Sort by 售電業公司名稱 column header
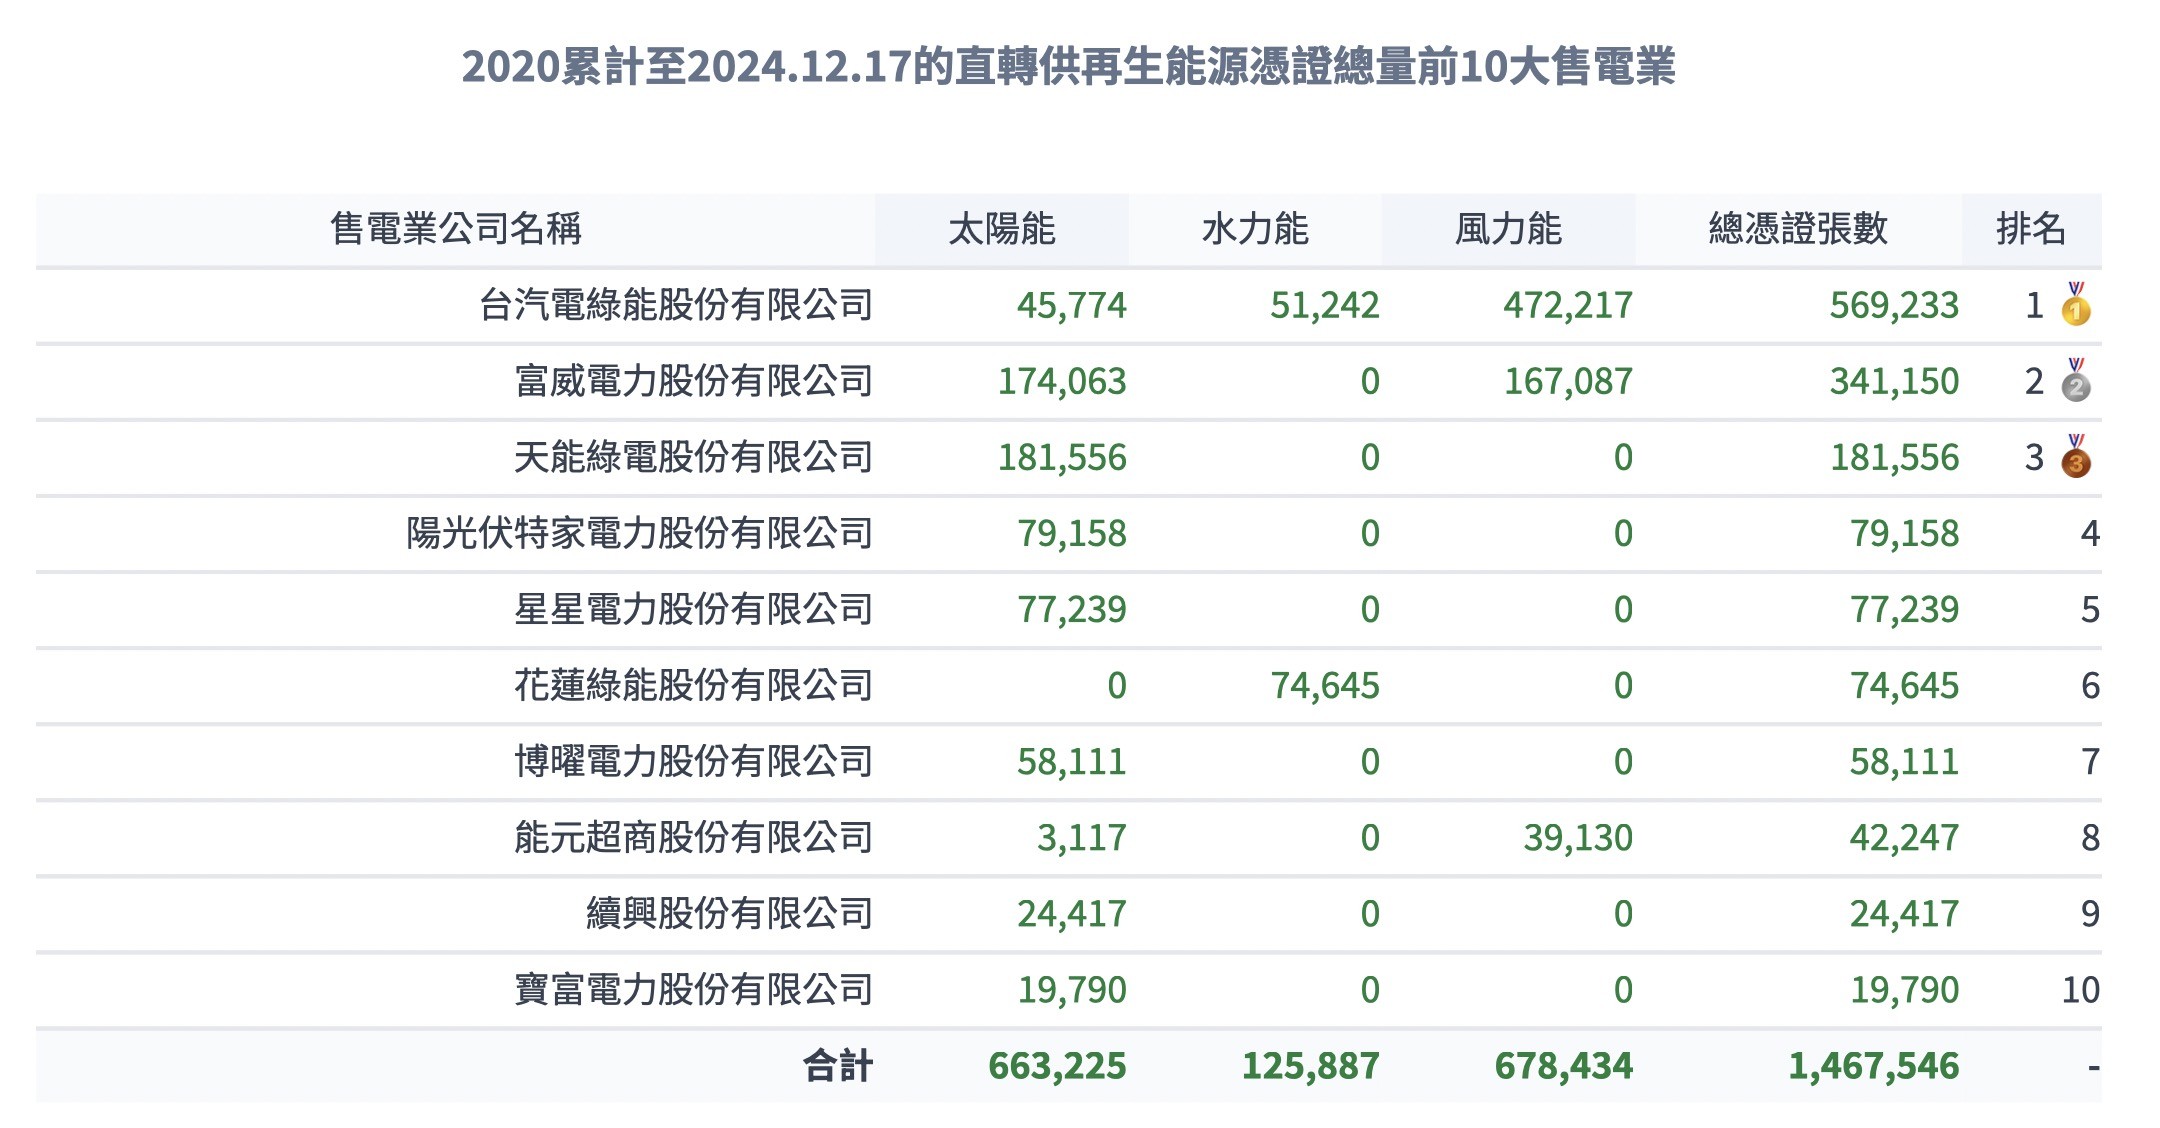 456,229
